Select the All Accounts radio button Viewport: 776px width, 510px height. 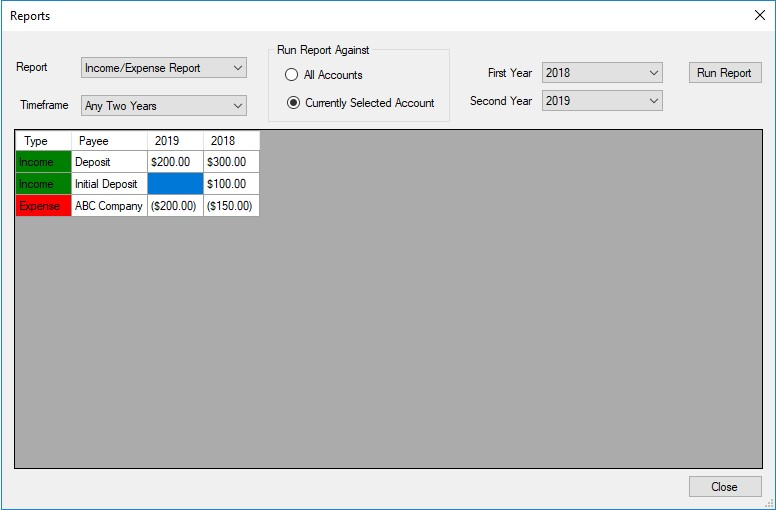click(292, 75)
